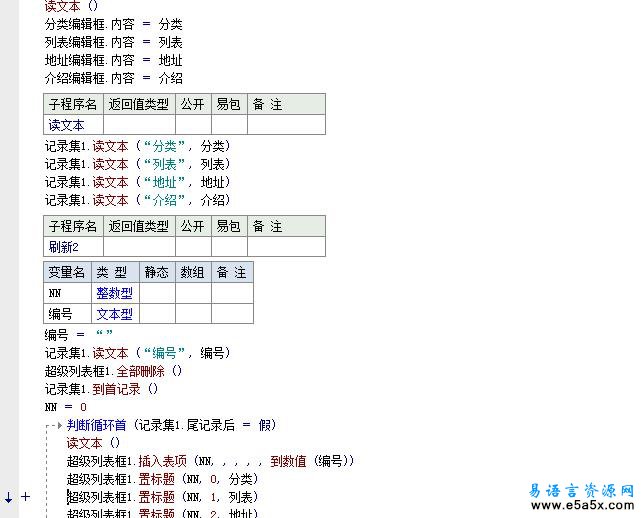Click the plus icon in left margin
Image resolution: width=643 pixels, height=518 pixels.
(x=25, y=497)
